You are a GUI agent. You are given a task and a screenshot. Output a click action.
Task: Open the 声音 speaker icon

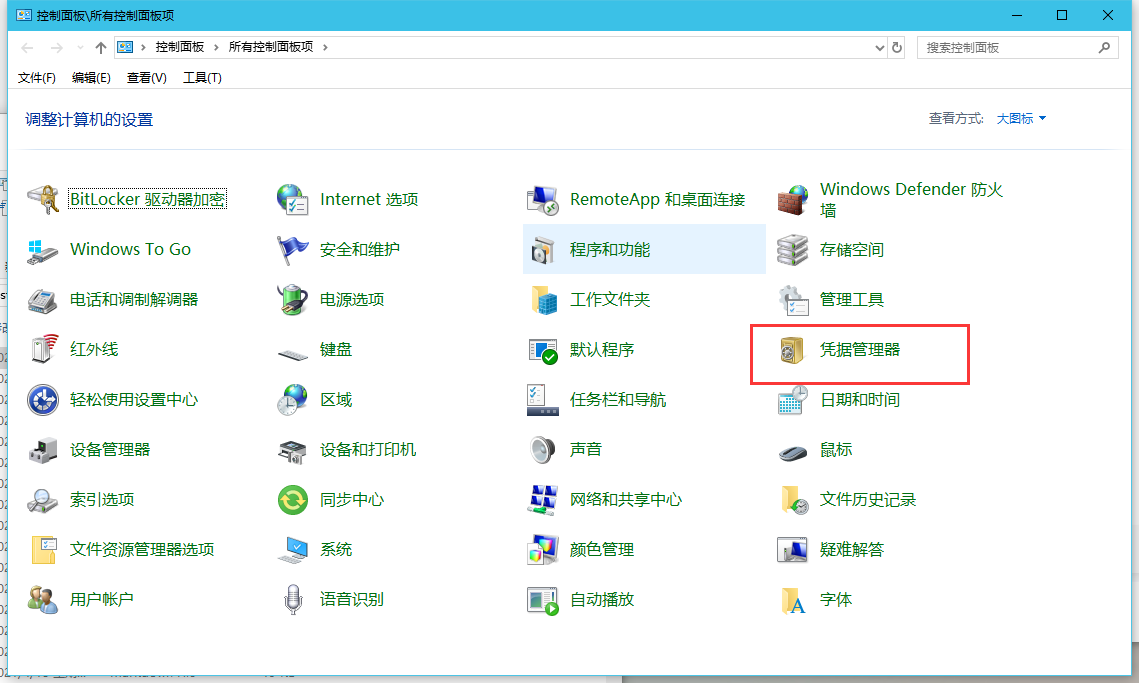542,450
